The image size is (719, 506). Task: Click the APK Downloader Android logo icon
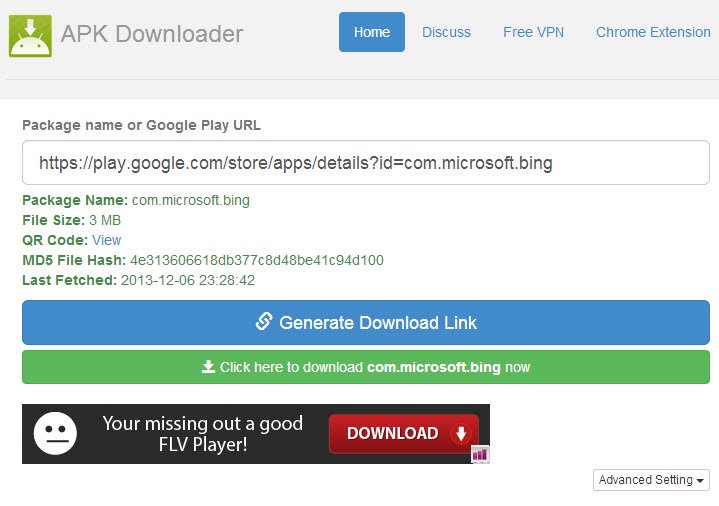pos(30,36)
